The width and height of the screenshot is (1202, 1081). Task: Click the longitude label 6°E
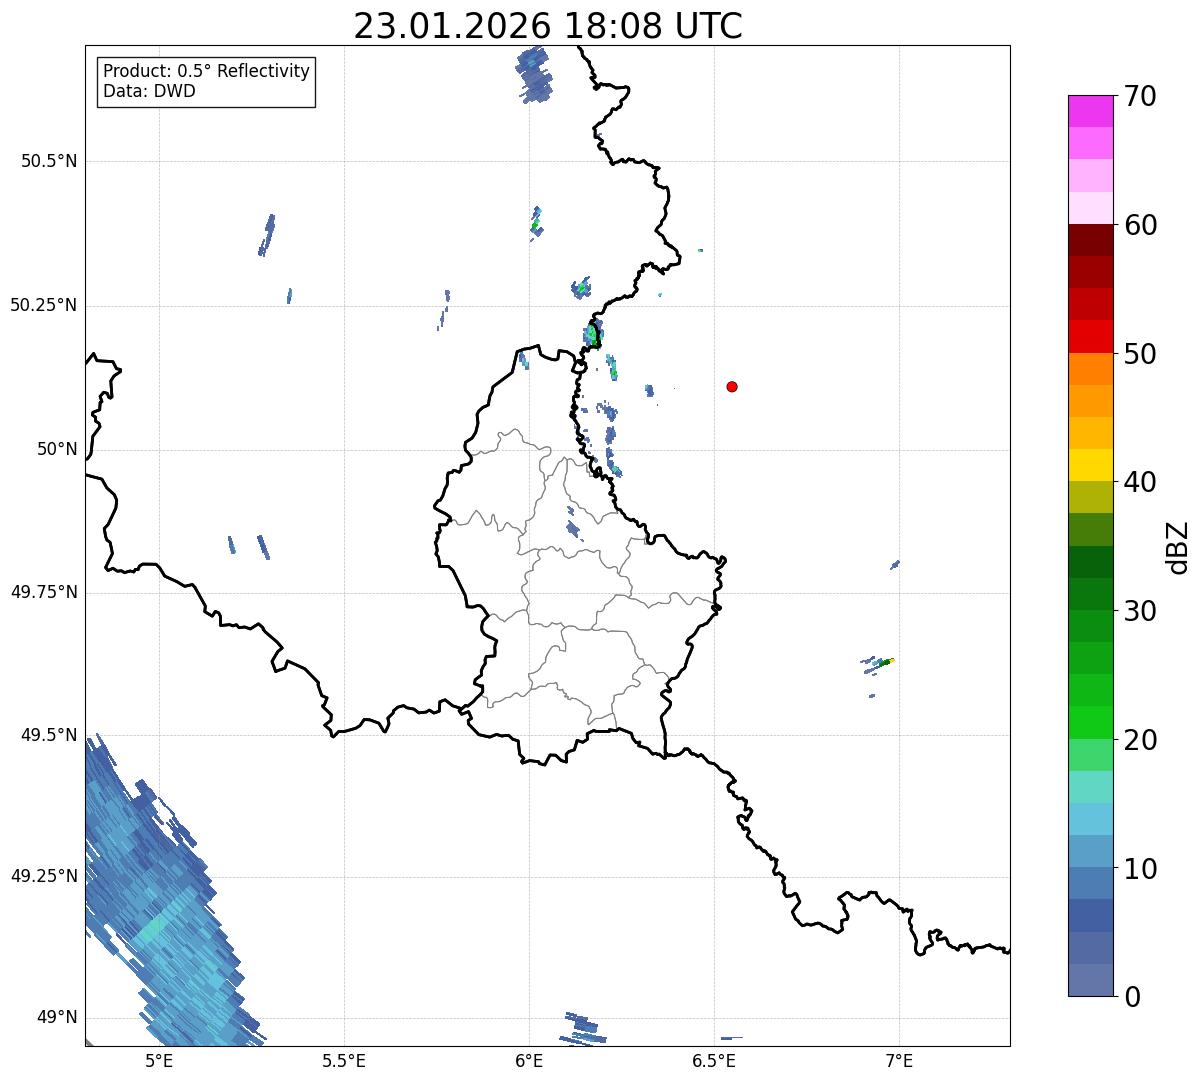530,1060
